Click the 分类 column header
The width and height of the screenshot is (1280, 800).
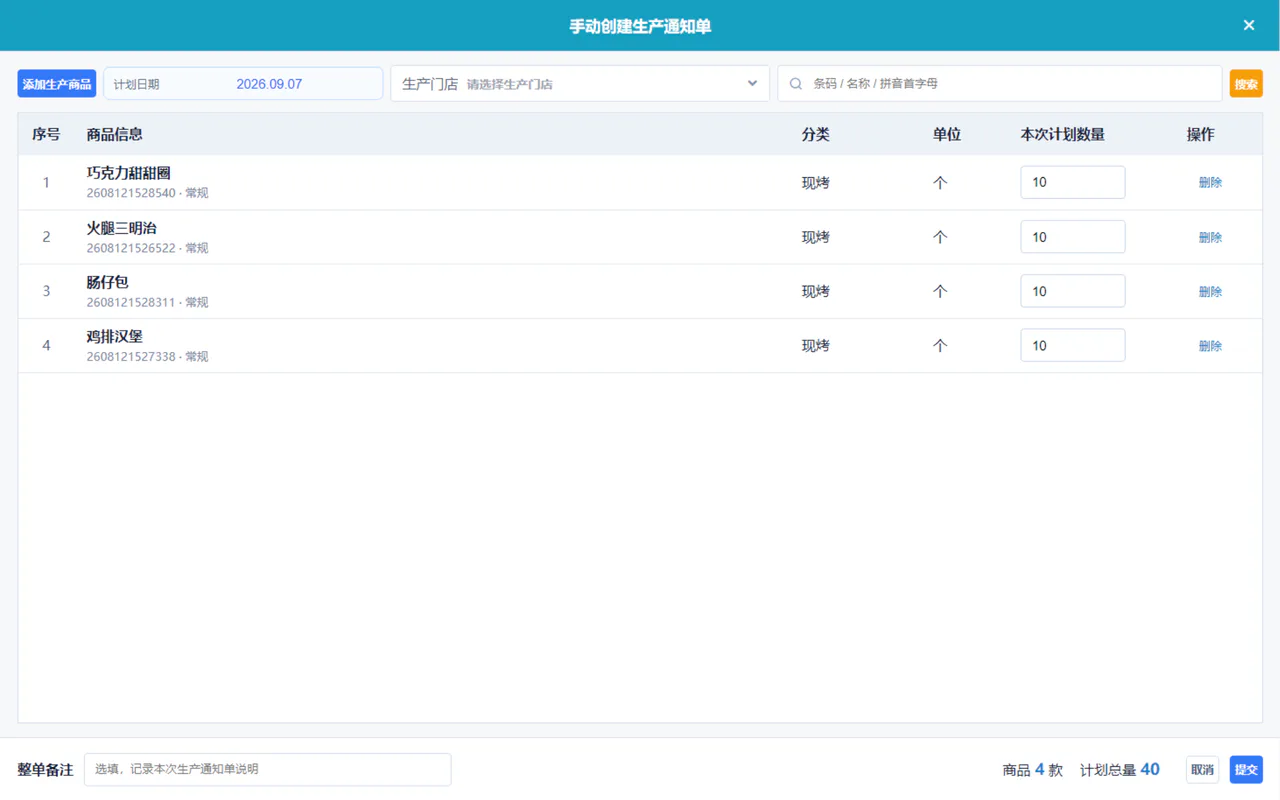click(x=816, y=134)
